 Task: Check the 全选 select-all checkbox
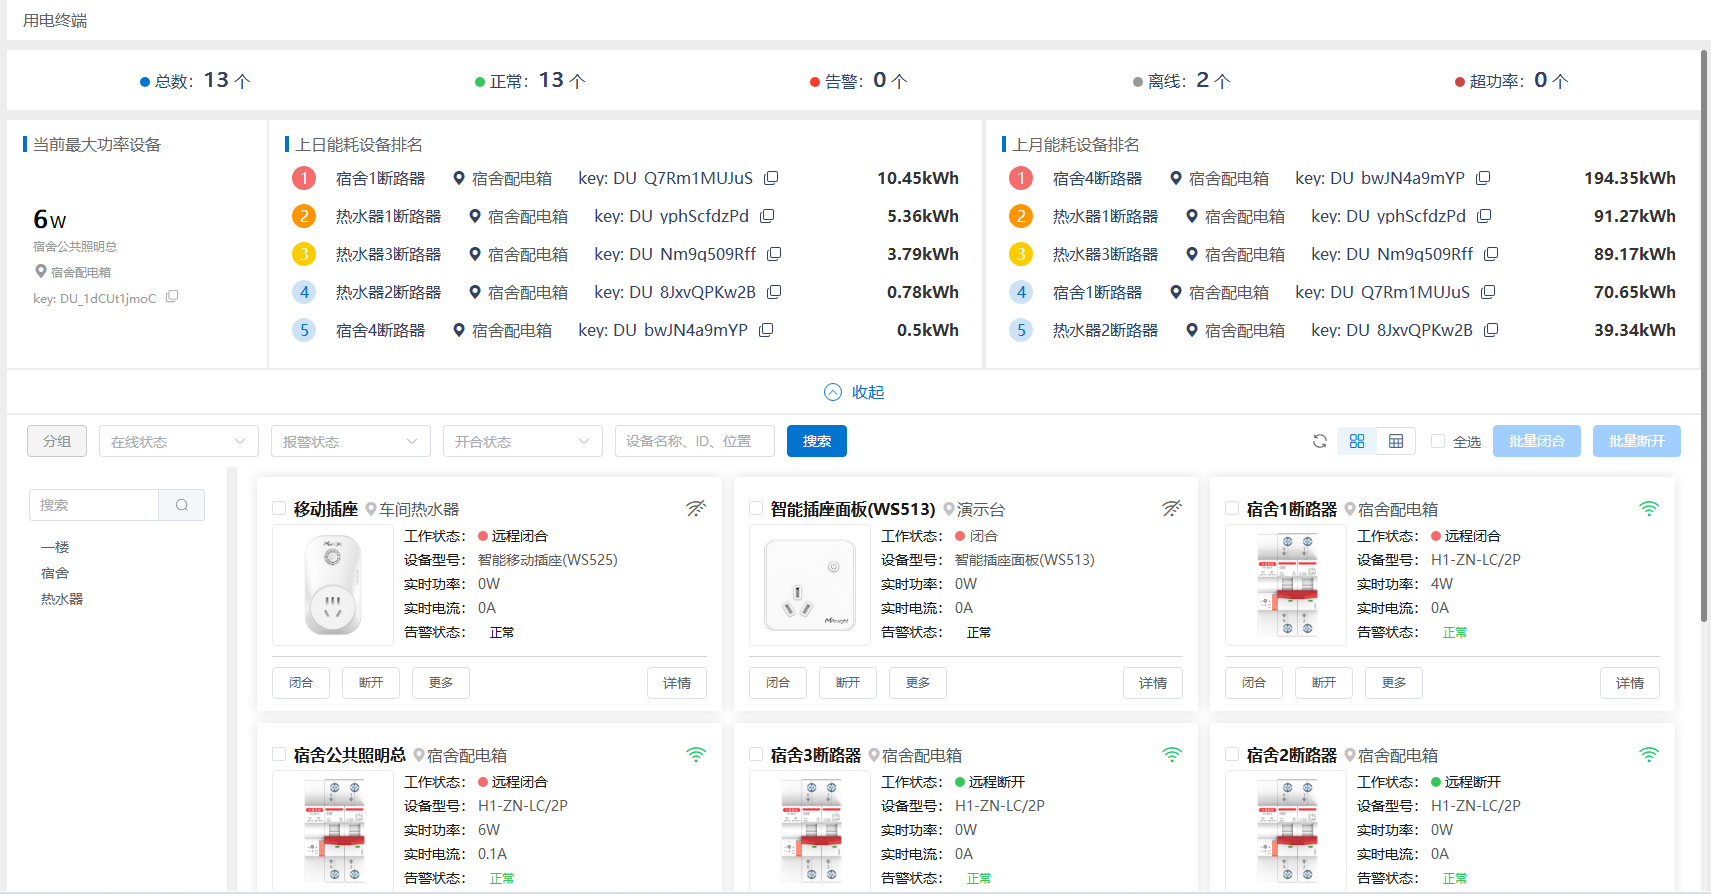point(1438,441)
